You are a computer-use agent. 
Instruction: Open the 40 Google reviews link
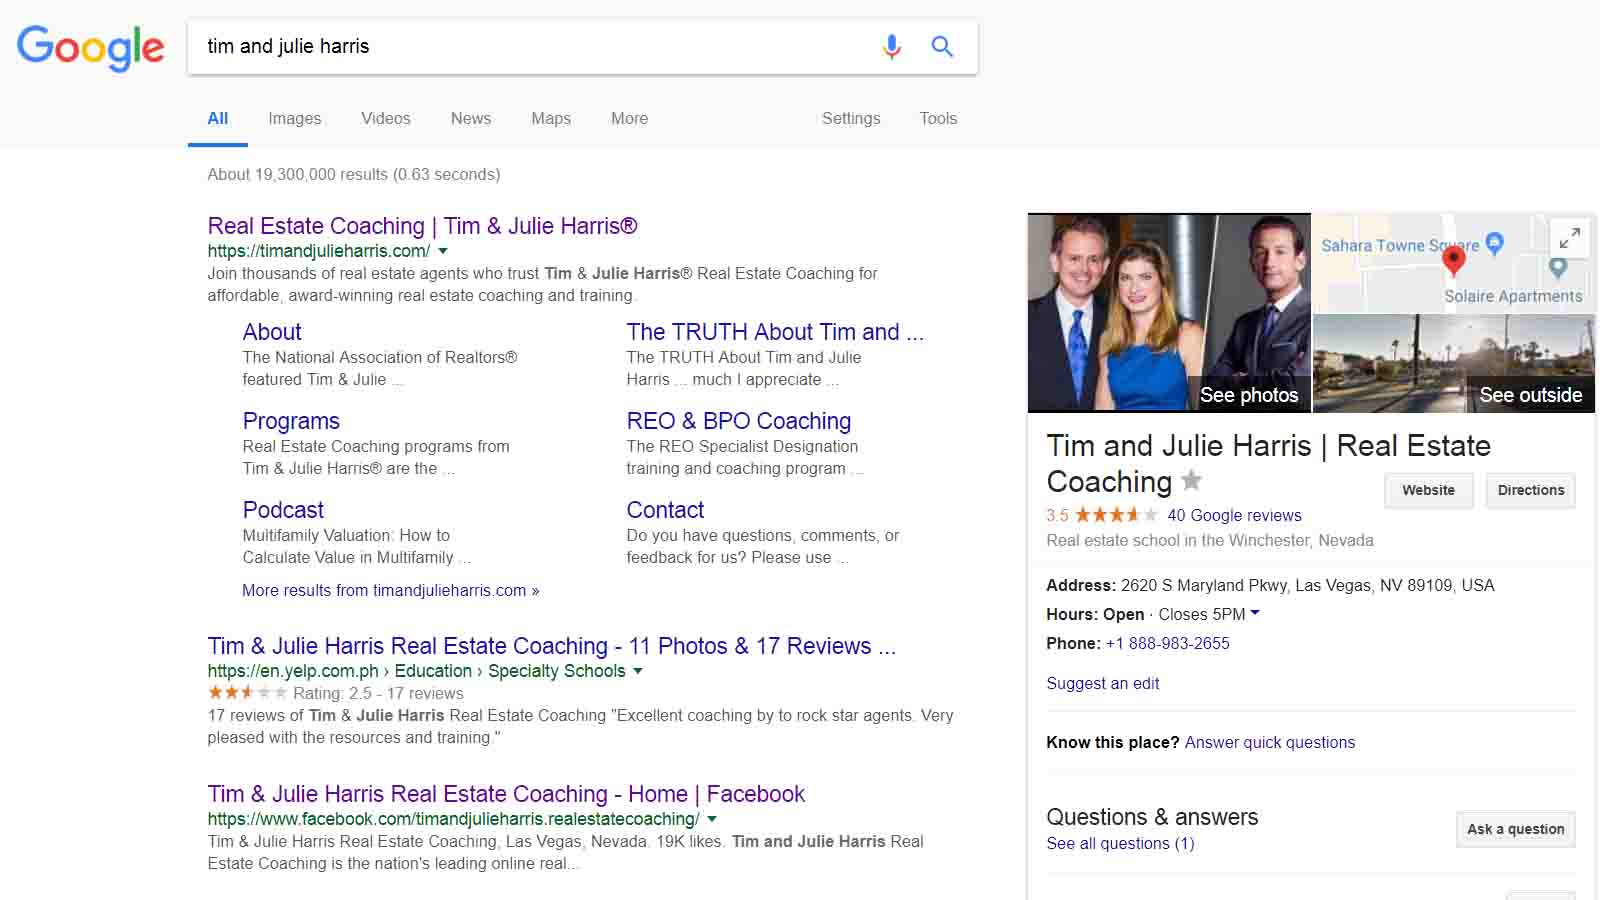coord(1234,515)
